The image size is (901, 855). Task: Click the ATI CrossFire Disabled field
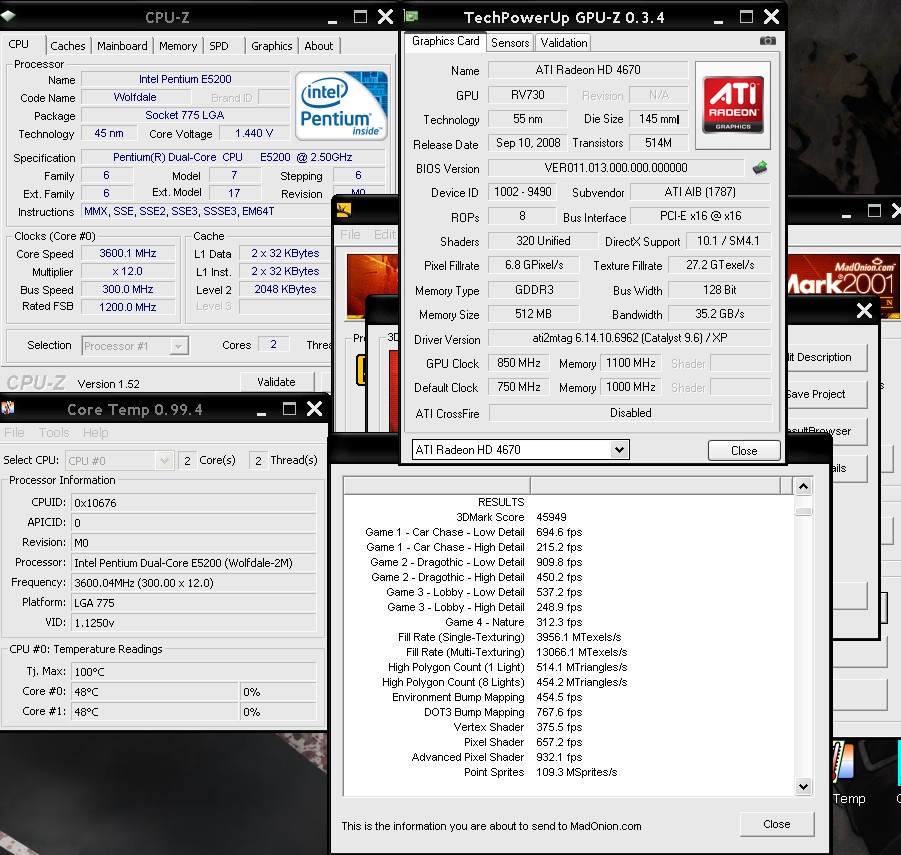click(x=630, y=413)
